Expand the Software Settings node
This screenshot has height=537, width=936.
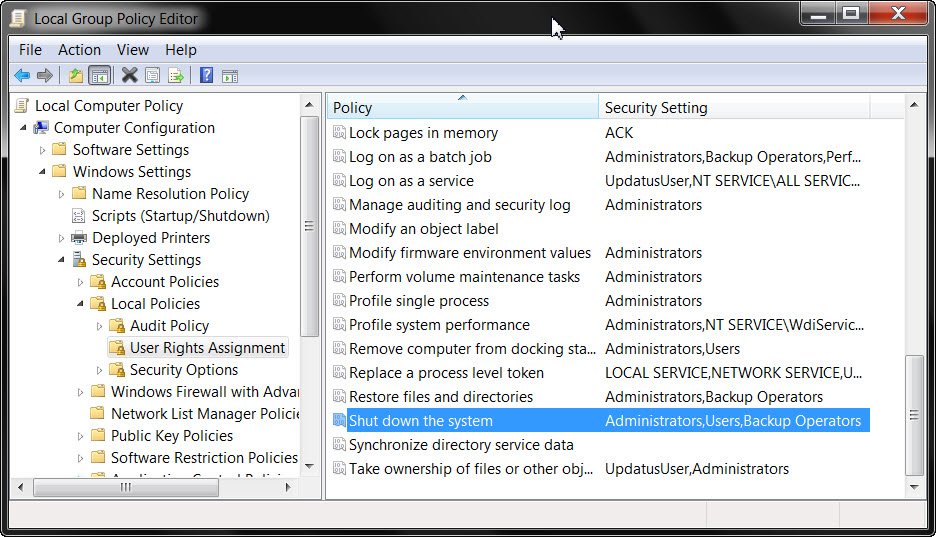tap(42, 150)
